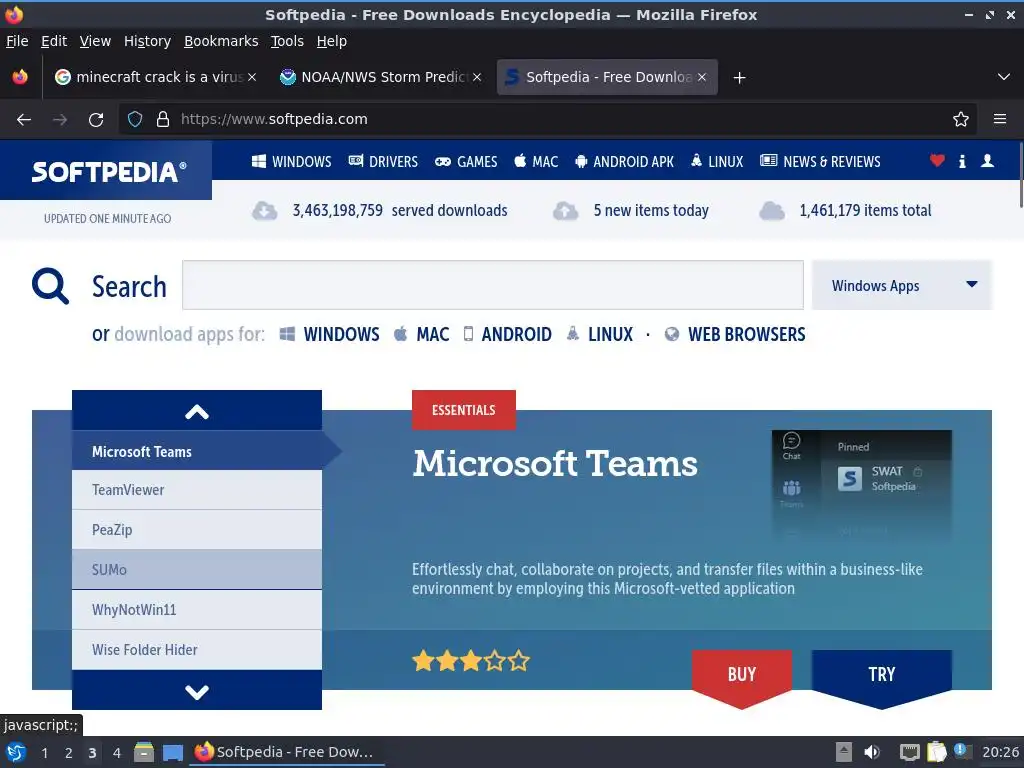Click the Softpedia search input field

click(x=493, y=285)
